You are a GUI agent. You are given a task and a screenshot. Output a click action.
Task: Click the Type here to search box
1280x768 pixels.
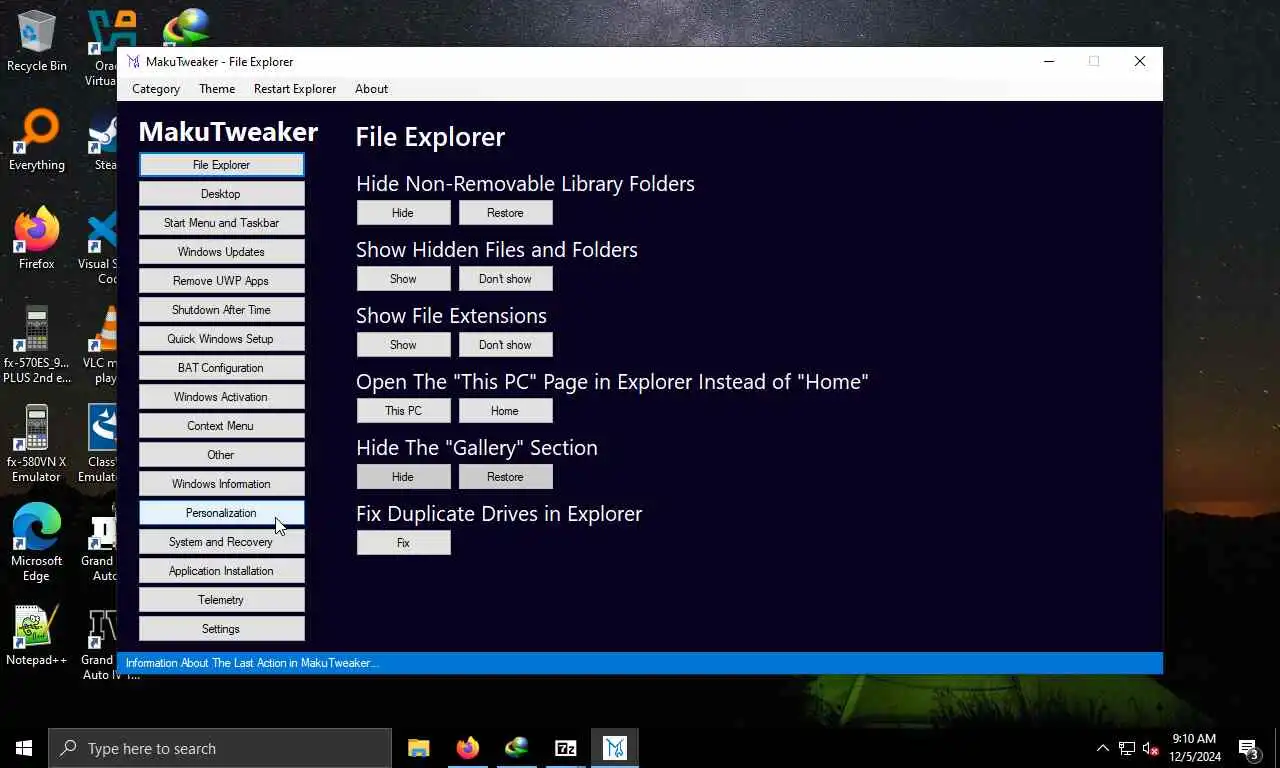coord(220,748)
